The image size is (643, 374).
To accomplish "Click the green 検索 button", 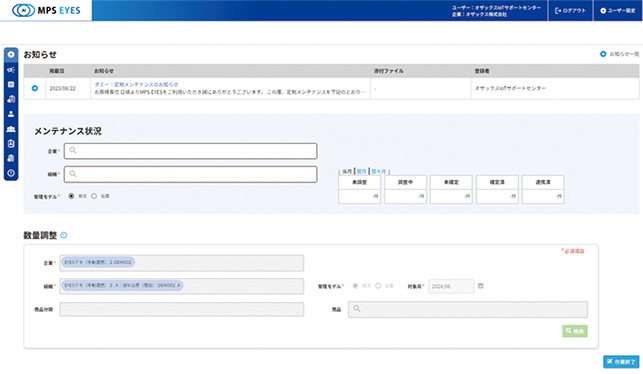I will click(x=575, y=331).
